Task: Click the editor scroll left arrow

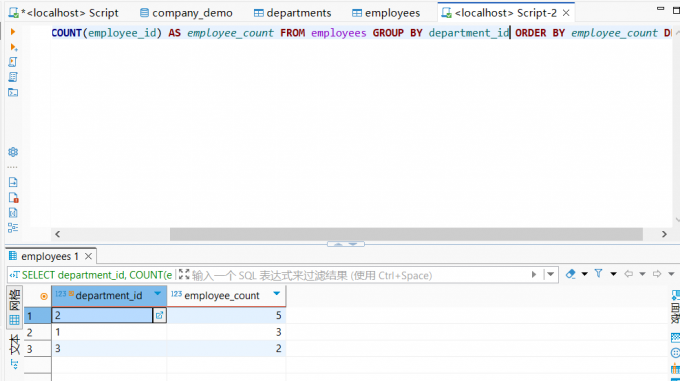Action: point(58,234)
